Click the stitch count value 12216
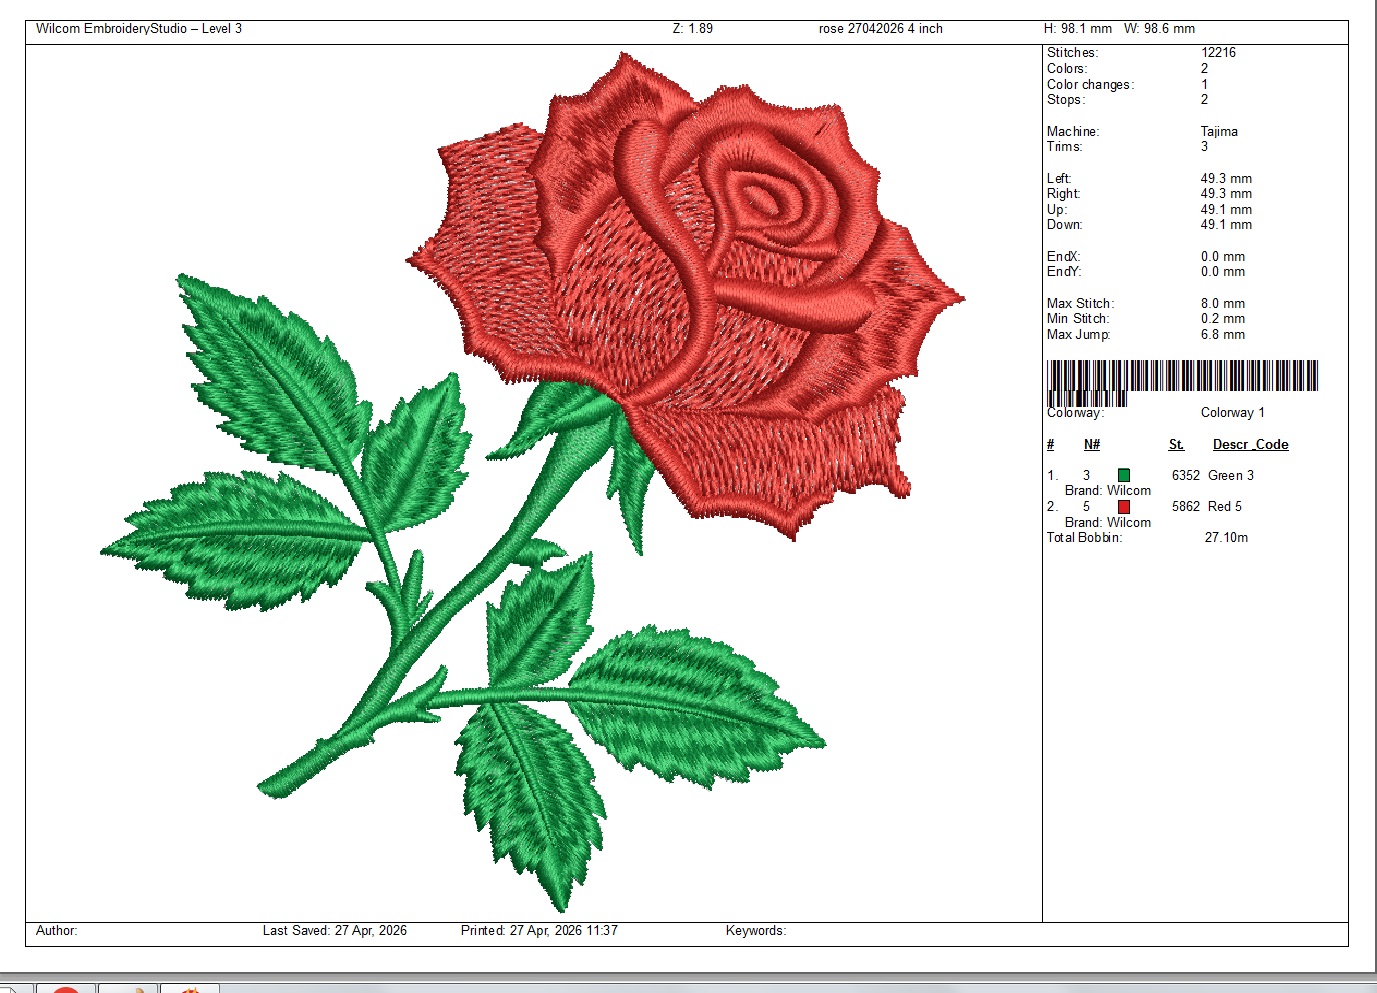Image resolution: width=1377 pixels, height=993 pixels. (x=1218, y=53)
